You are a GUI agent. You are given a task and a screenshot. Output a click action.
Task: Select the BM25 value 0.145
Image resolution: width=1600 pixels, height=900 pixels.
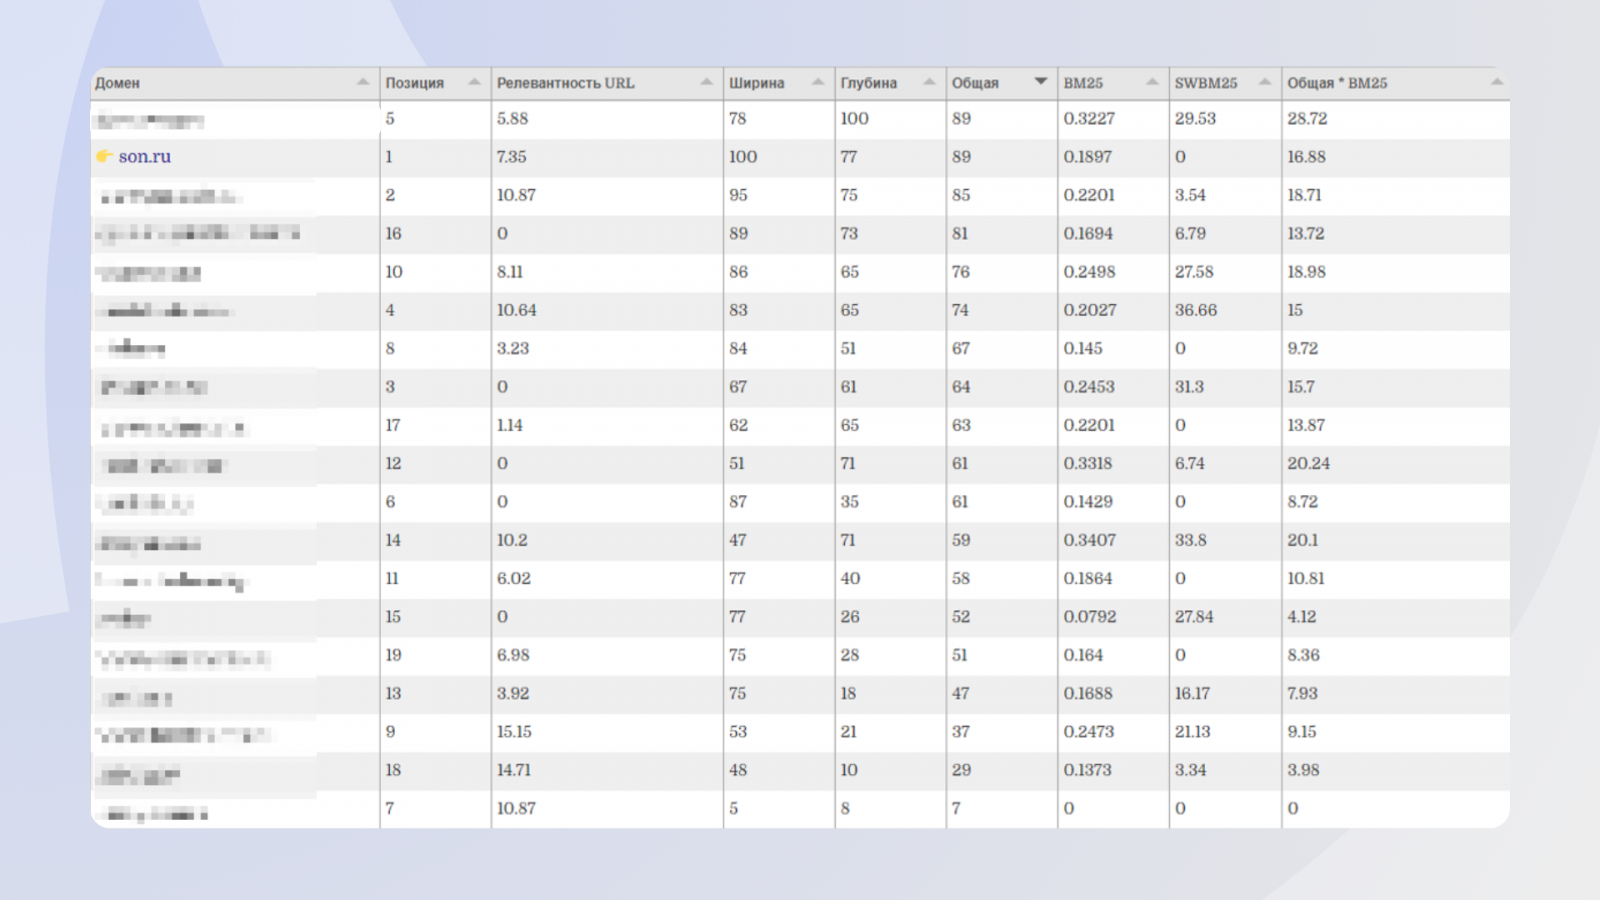point(1083,348)
